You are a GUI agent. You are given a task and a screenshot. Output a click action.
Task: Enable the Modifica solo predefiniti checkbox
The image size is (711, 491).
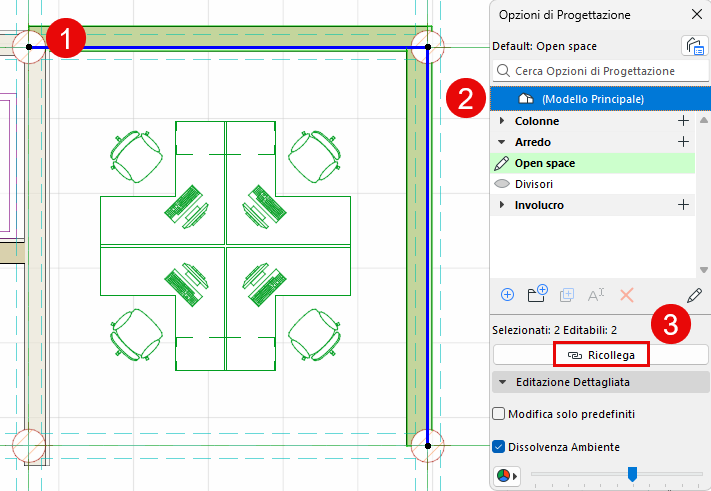(498, 413)
